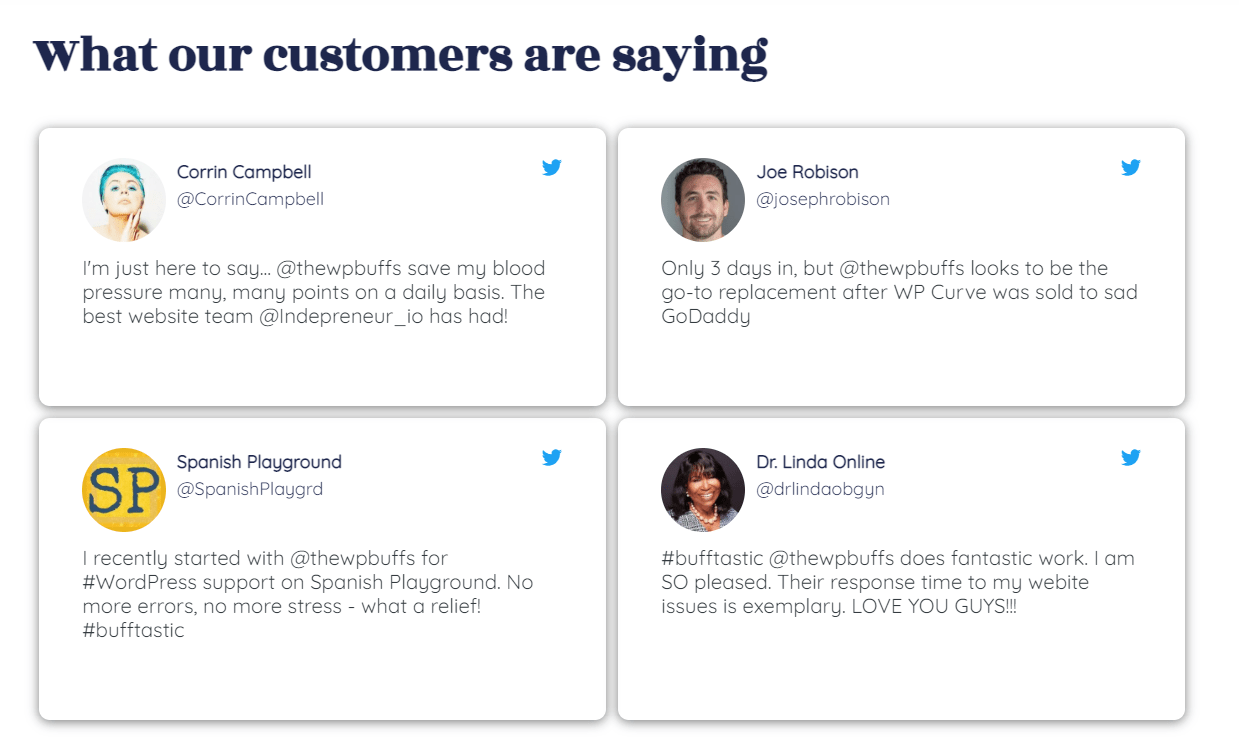Click the Spanish Playground SP logo avatar

124,490
